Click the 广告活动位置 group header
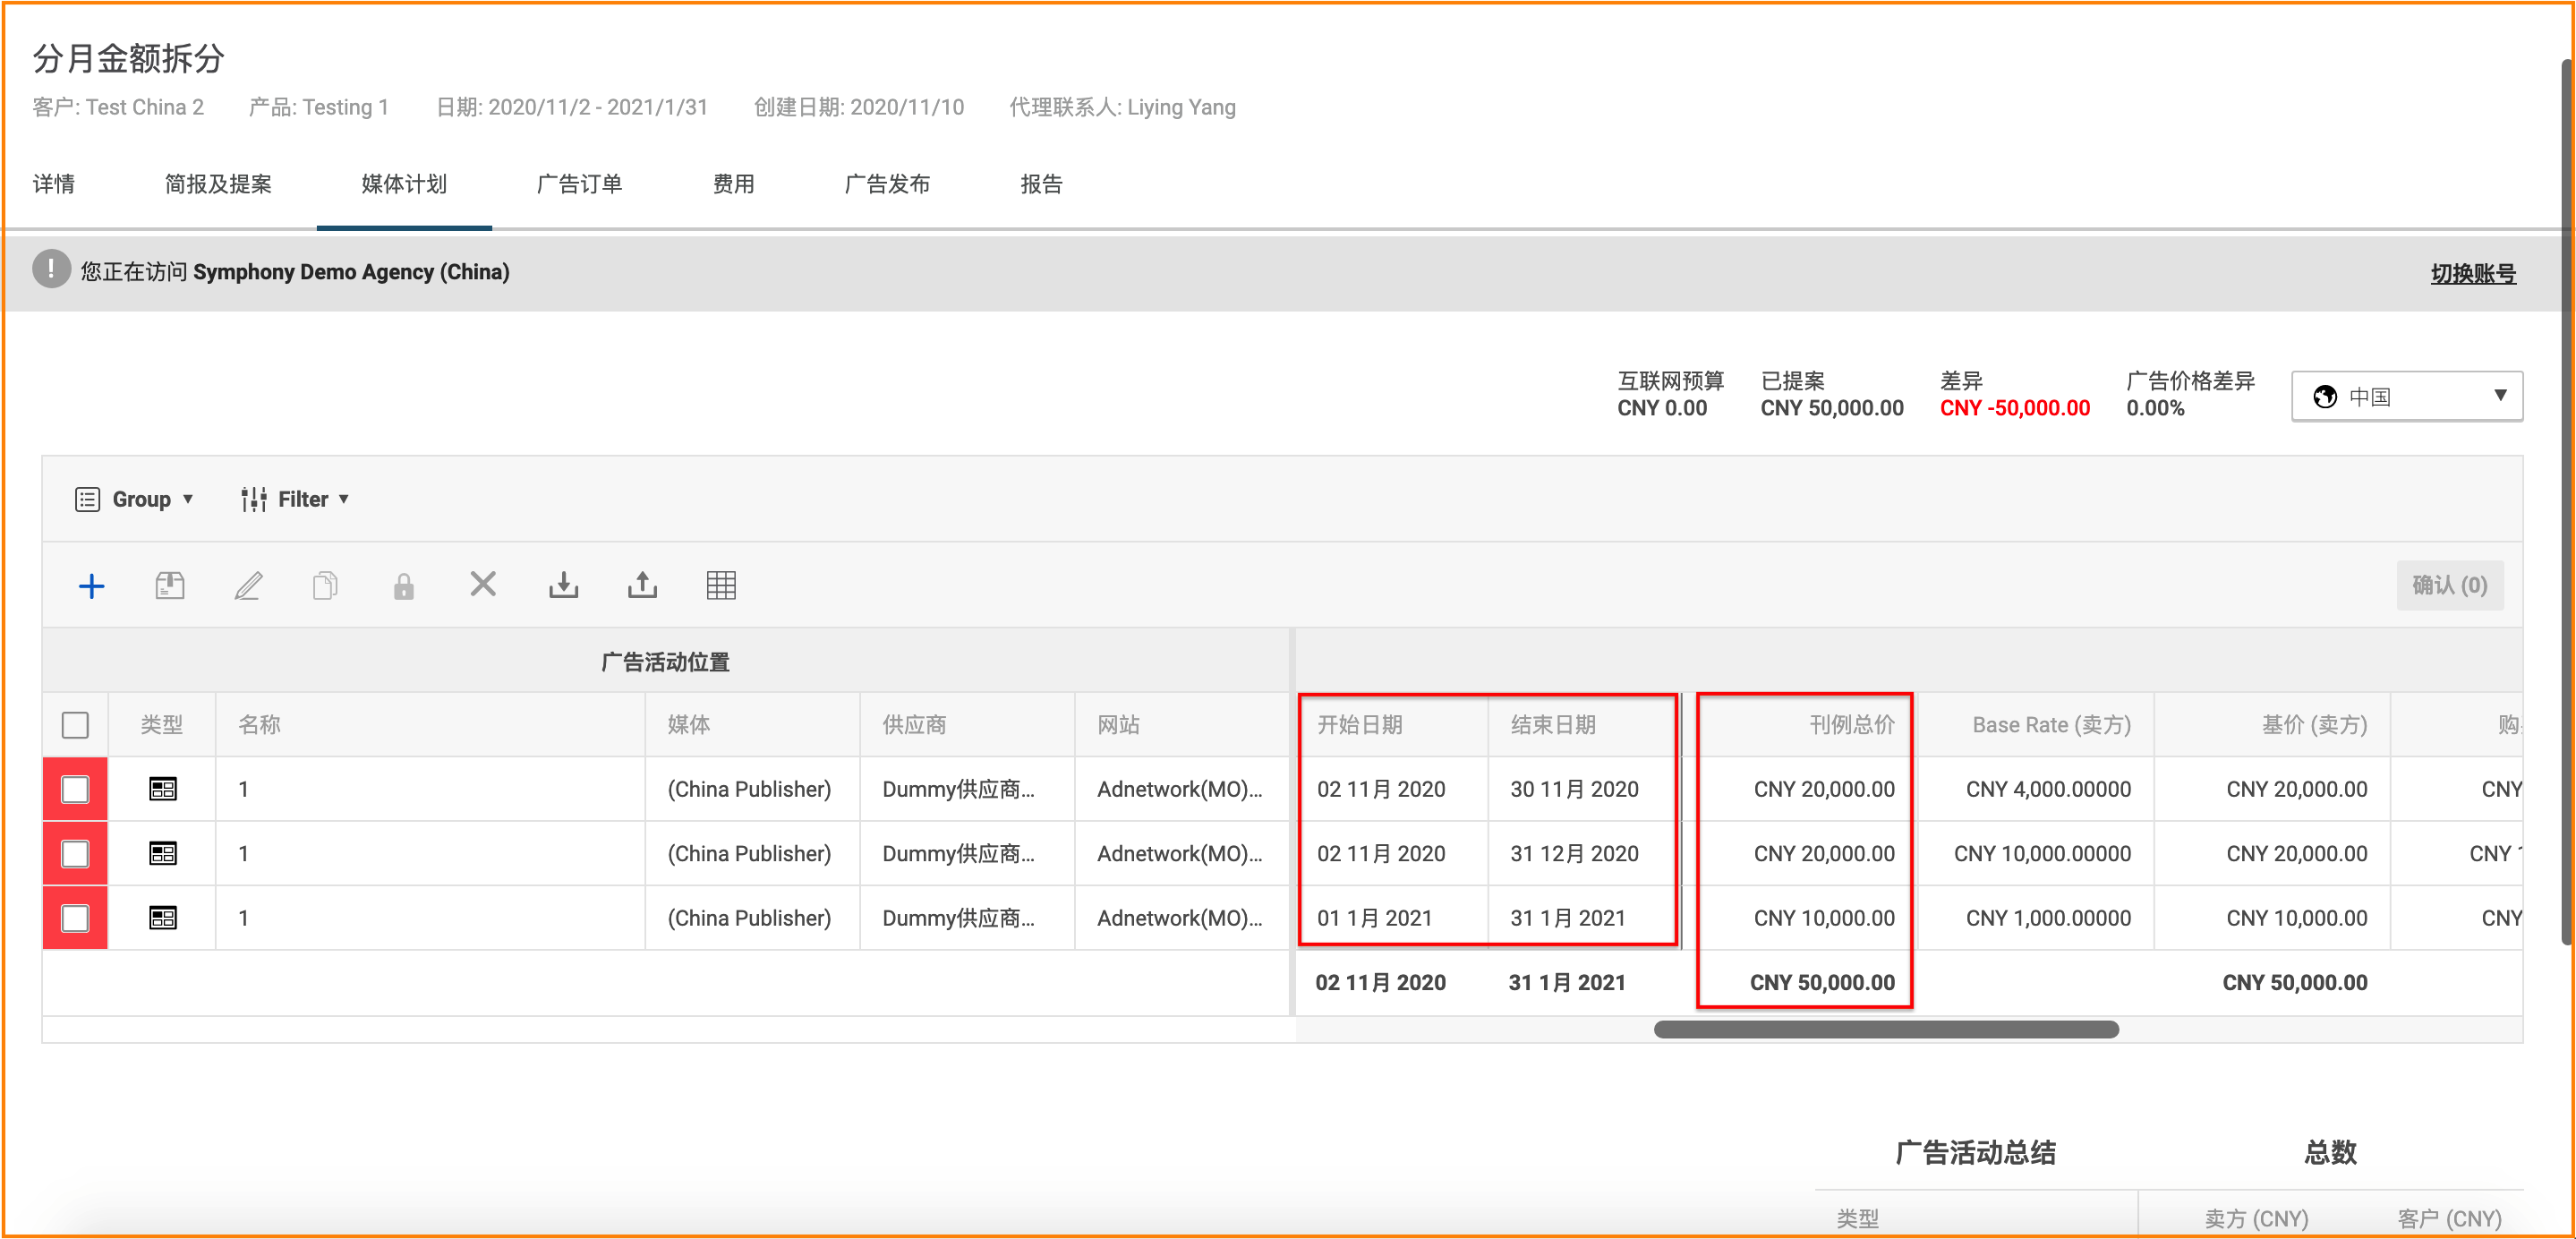 (665, 662)
